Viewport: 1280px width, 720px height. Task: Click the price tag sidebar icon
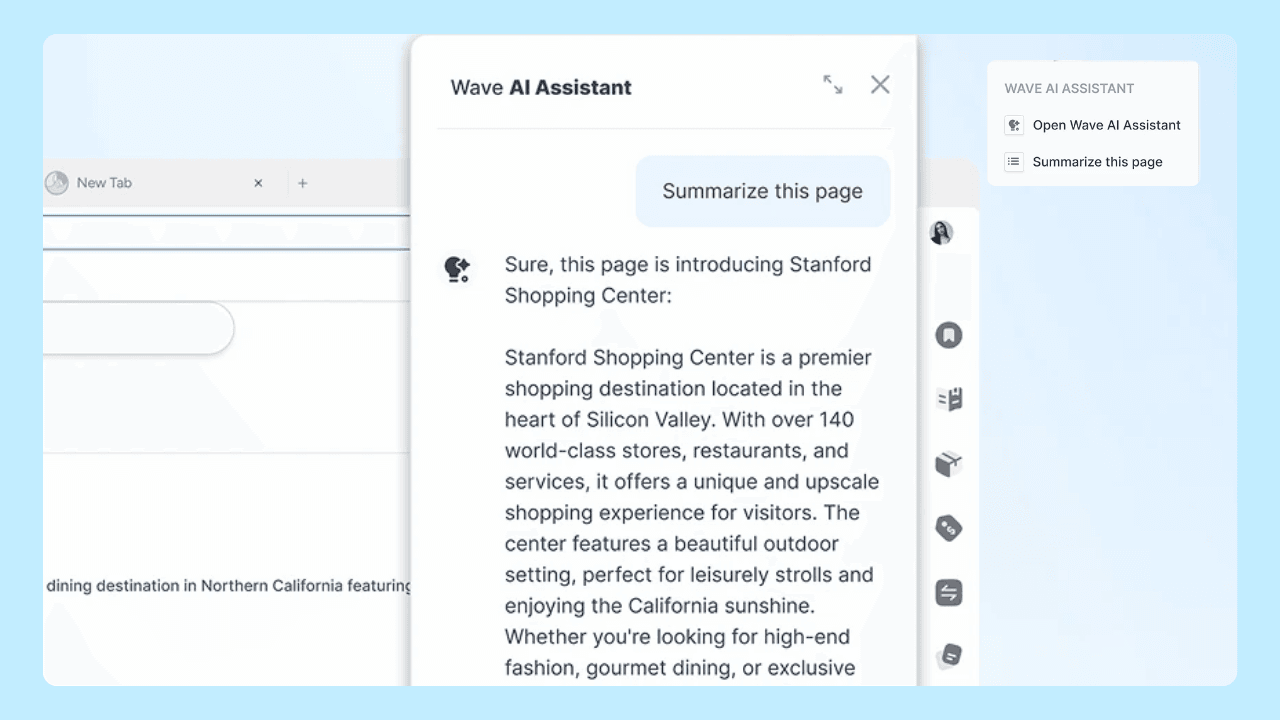pyautogui.click(x=949, y=528)
